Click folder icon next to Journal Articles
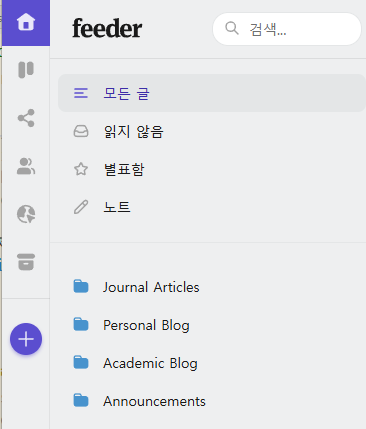This screenshot has height=429, width=366. click(x=81, y=287)
